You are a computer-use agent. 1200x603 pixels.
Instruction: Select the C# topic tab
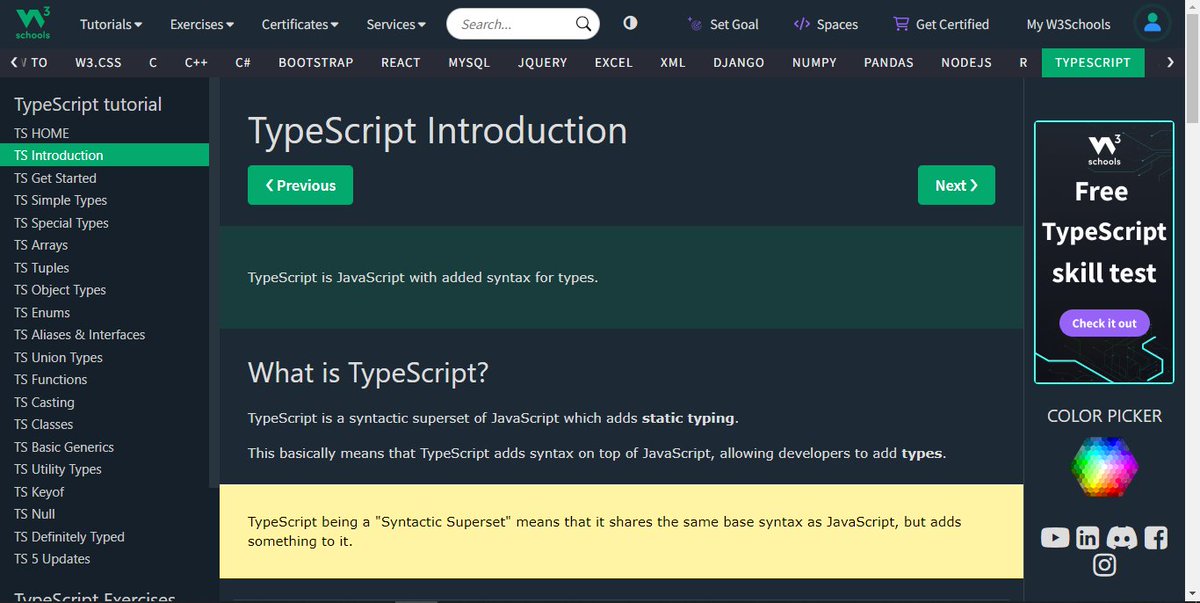[x=243, y=62]
